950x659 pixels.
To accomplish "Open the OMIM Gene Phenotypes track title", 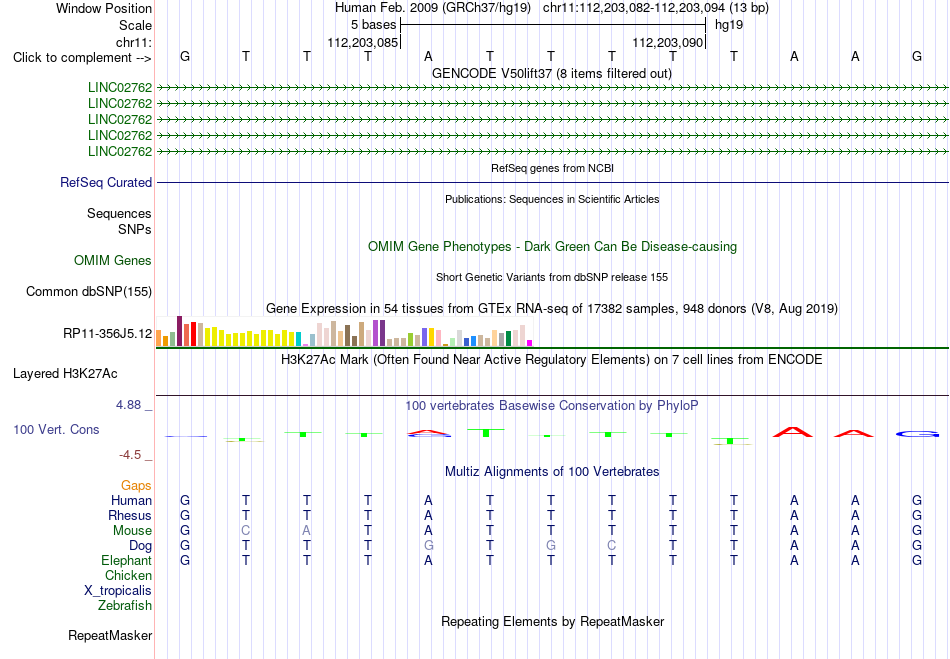I will coord(552,247).
